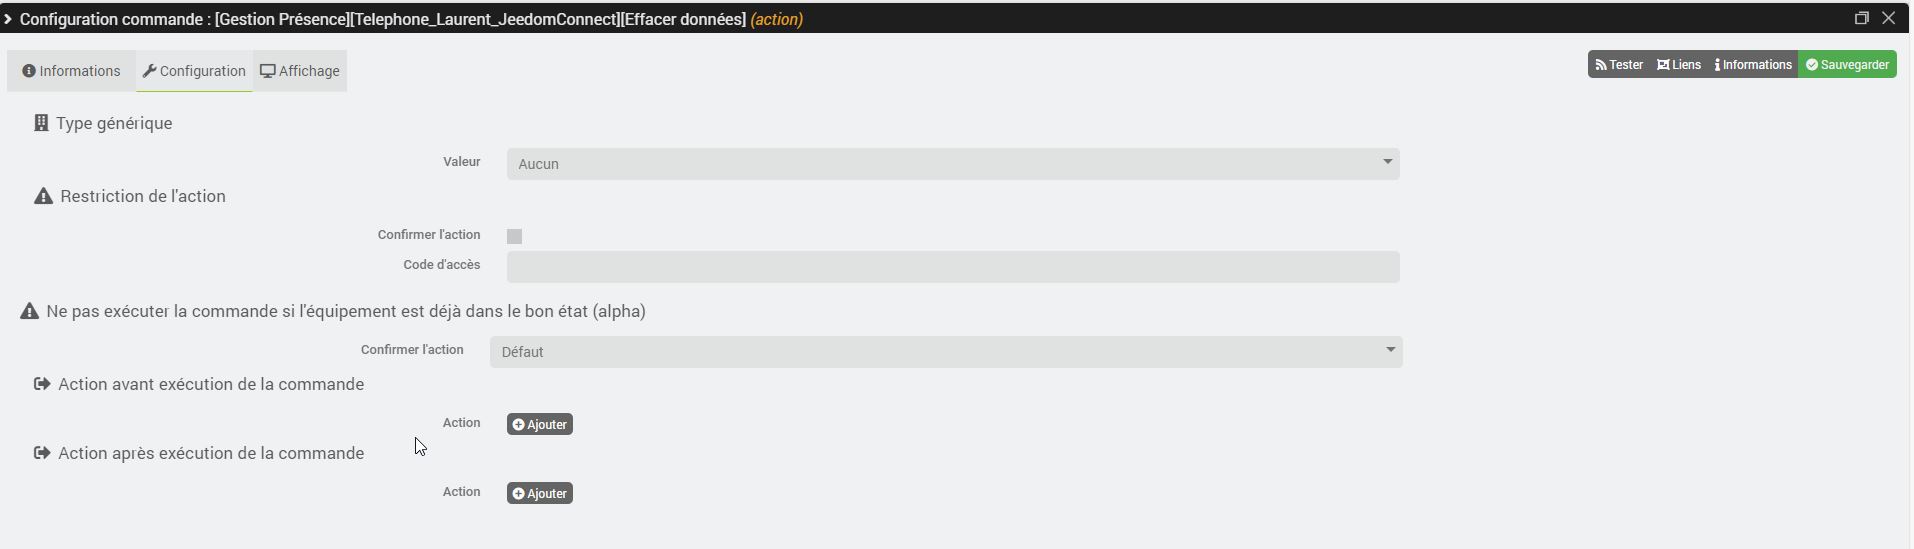Viewport: 1914px width, 549px height.
Task: Click the arrow icon beside Action avant exécution
Action: pos(42,384)
